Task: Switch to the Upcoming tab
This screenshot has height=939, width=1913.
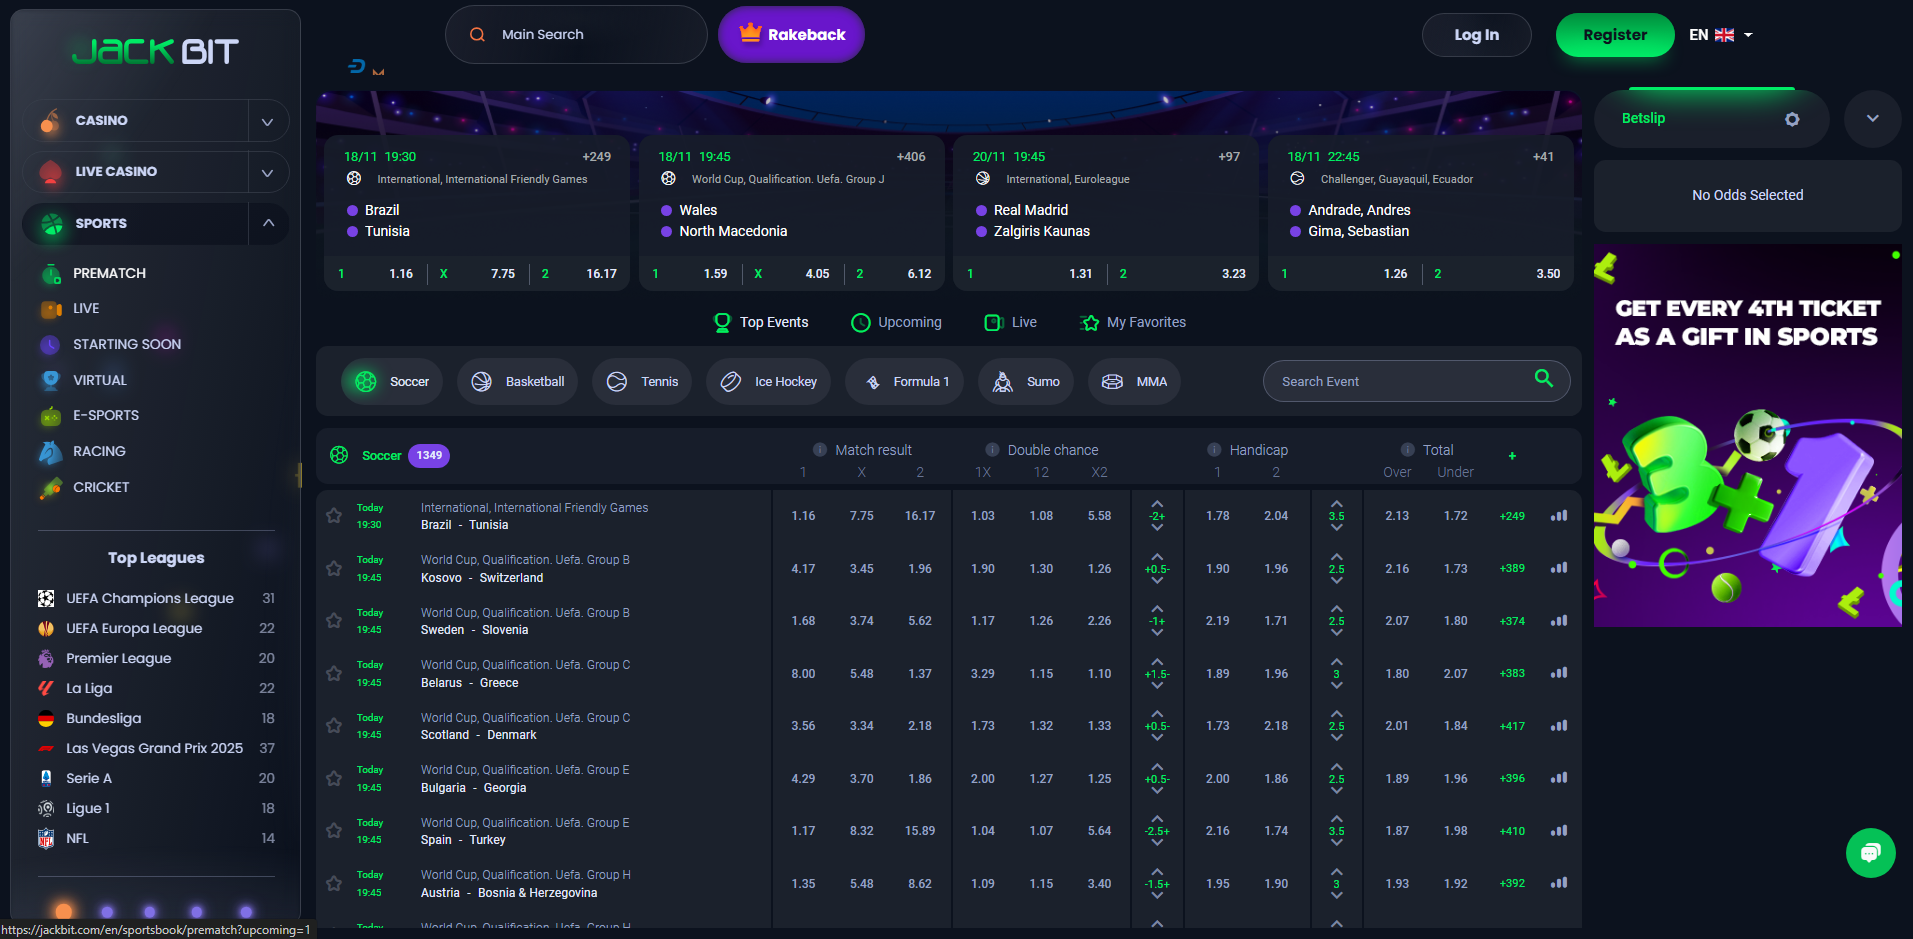Action: (896, 322)
